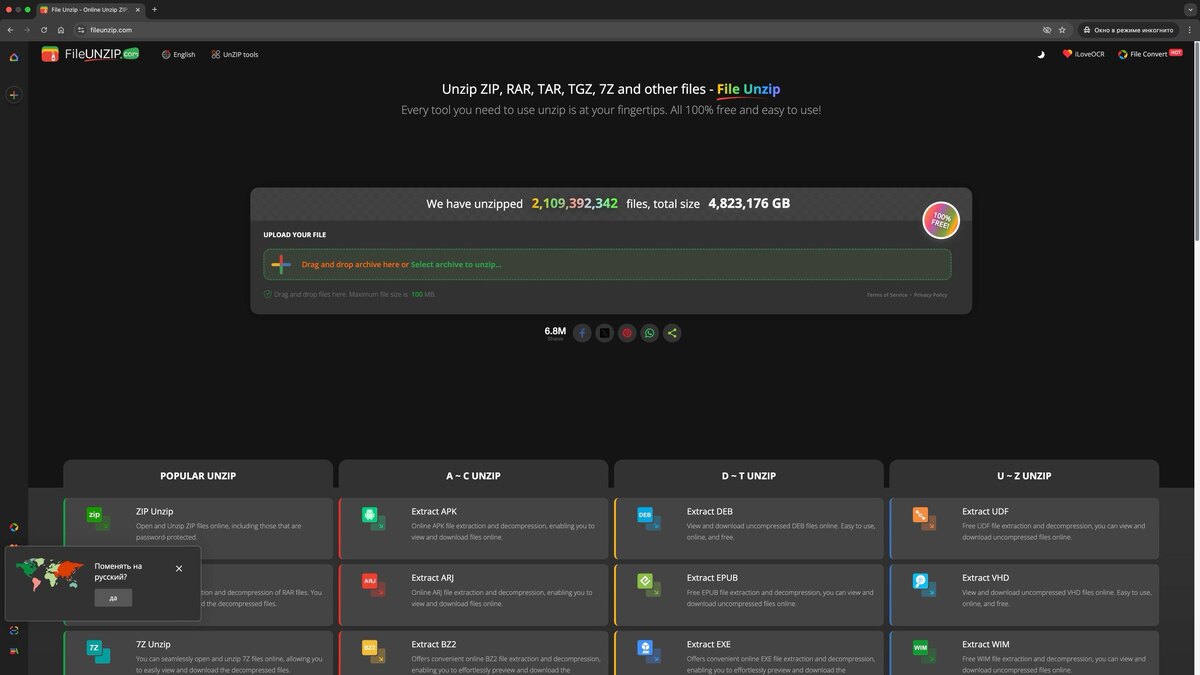Select the D ~ T UNZIP column header
This screenshot has width=1200, height=675.
point(749,476)
